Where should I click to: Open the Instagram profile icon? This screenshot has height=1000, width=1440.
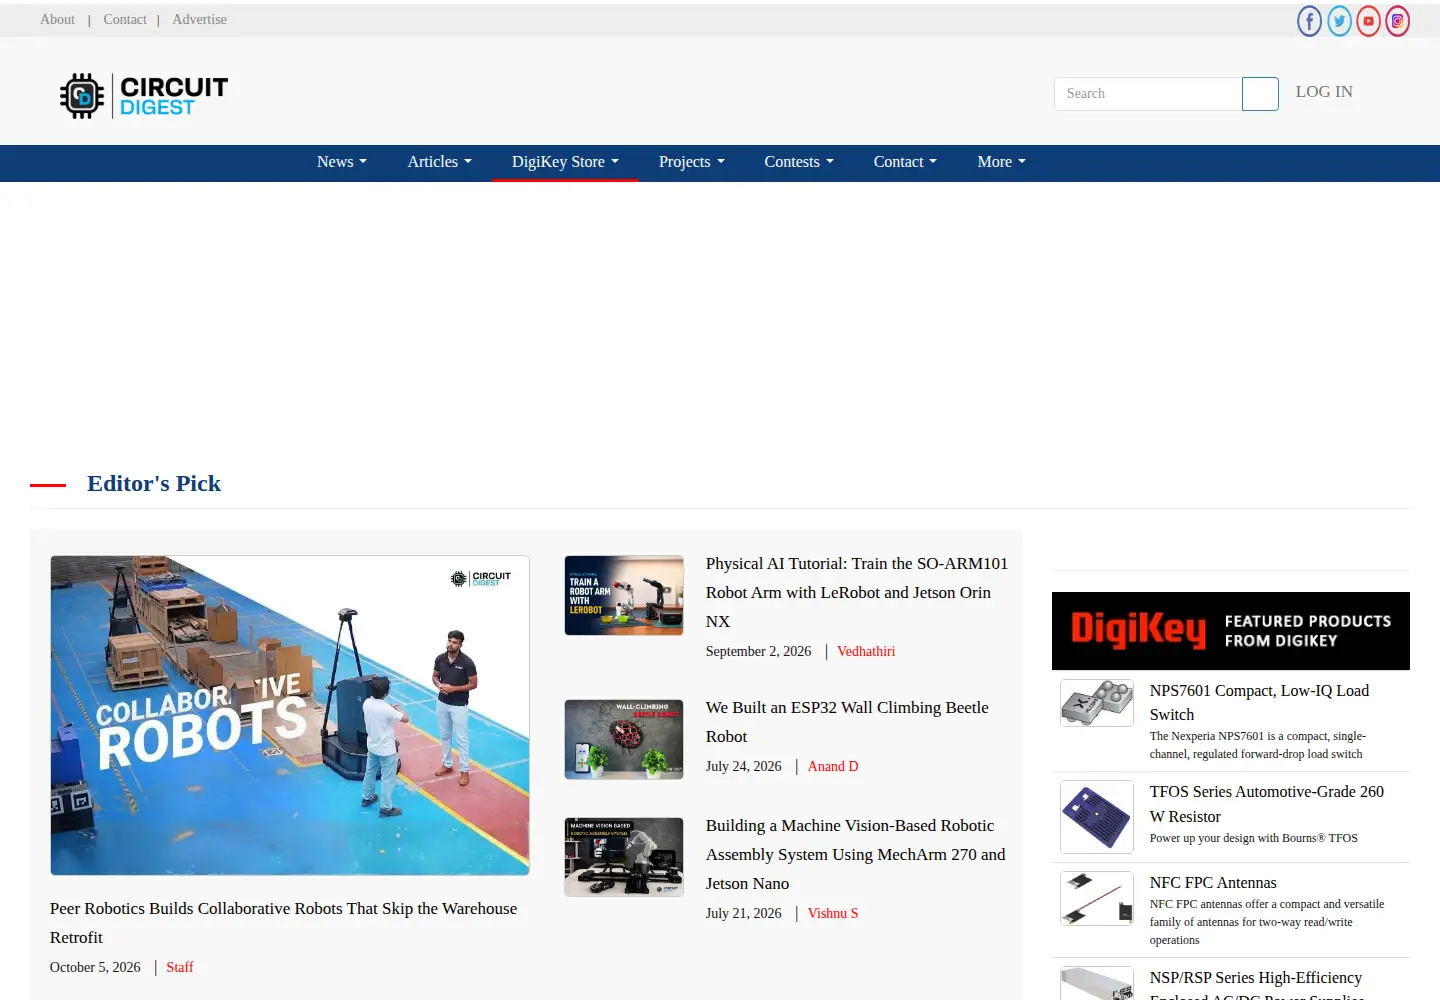[1397, 21]
